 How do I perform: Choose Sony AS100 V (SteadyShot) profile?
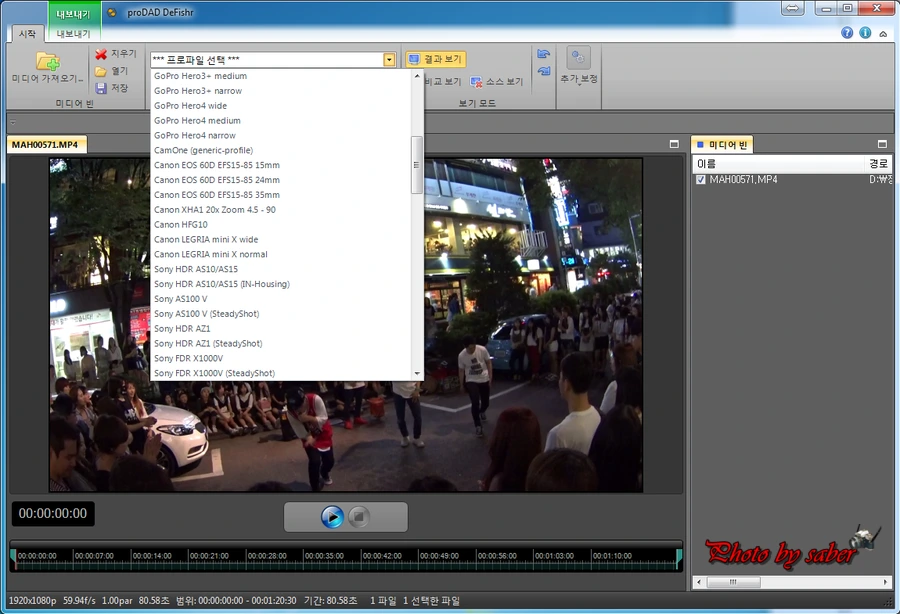point(207,314)
